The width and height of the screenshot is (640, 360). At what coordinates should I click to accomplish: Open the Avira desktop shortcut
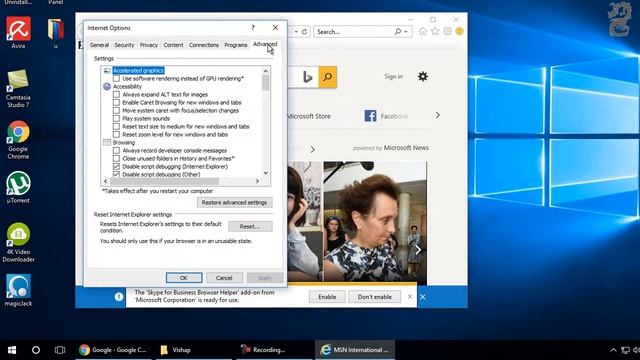(x=18, y=32)
